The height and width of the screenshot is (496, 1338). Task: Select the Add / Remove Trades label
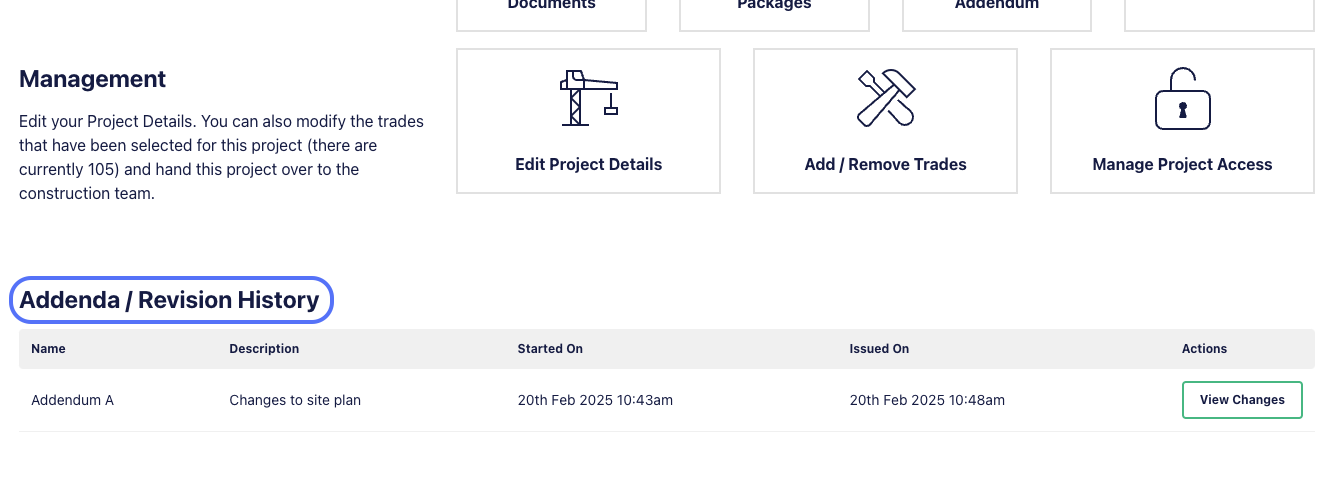point(886,164)
